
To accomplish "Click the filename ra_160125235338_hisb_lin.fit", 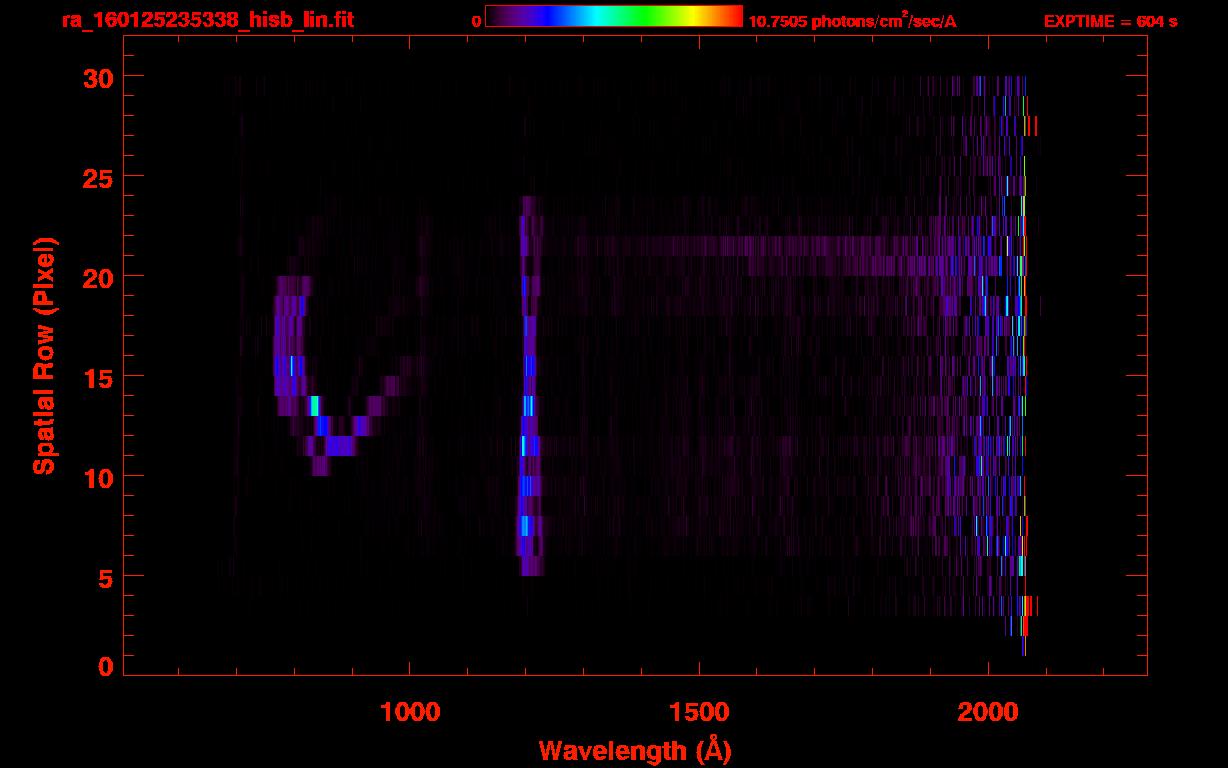I will [x=207, y=20].
